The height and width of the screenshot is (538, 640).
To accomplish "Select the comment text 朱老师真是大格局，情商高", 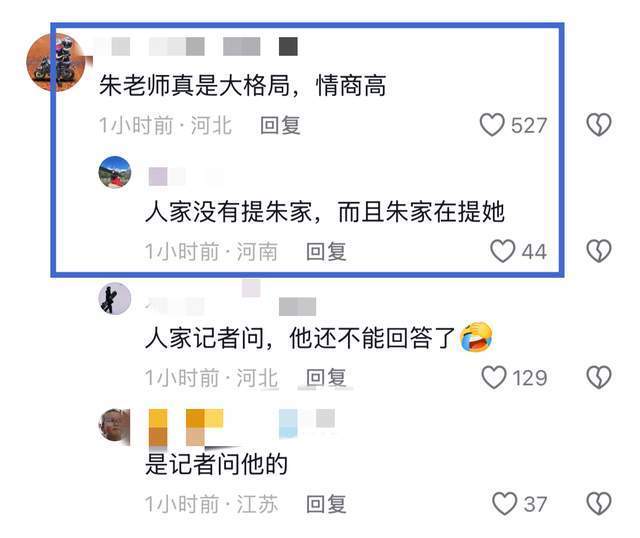I will pos(242,85).
